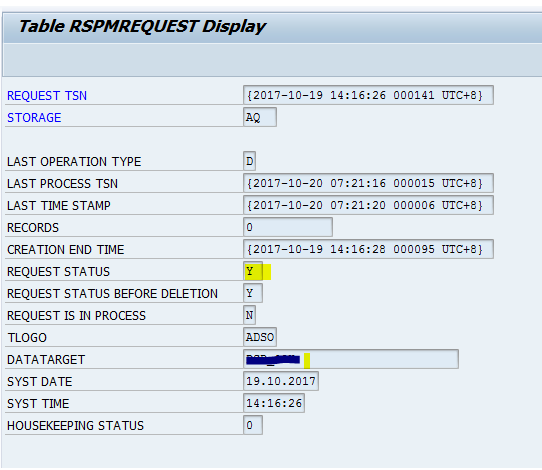Viewport: 542px width, 470px height.
Task: Click the CREATION END TIME label
Action: pos(65,250)
